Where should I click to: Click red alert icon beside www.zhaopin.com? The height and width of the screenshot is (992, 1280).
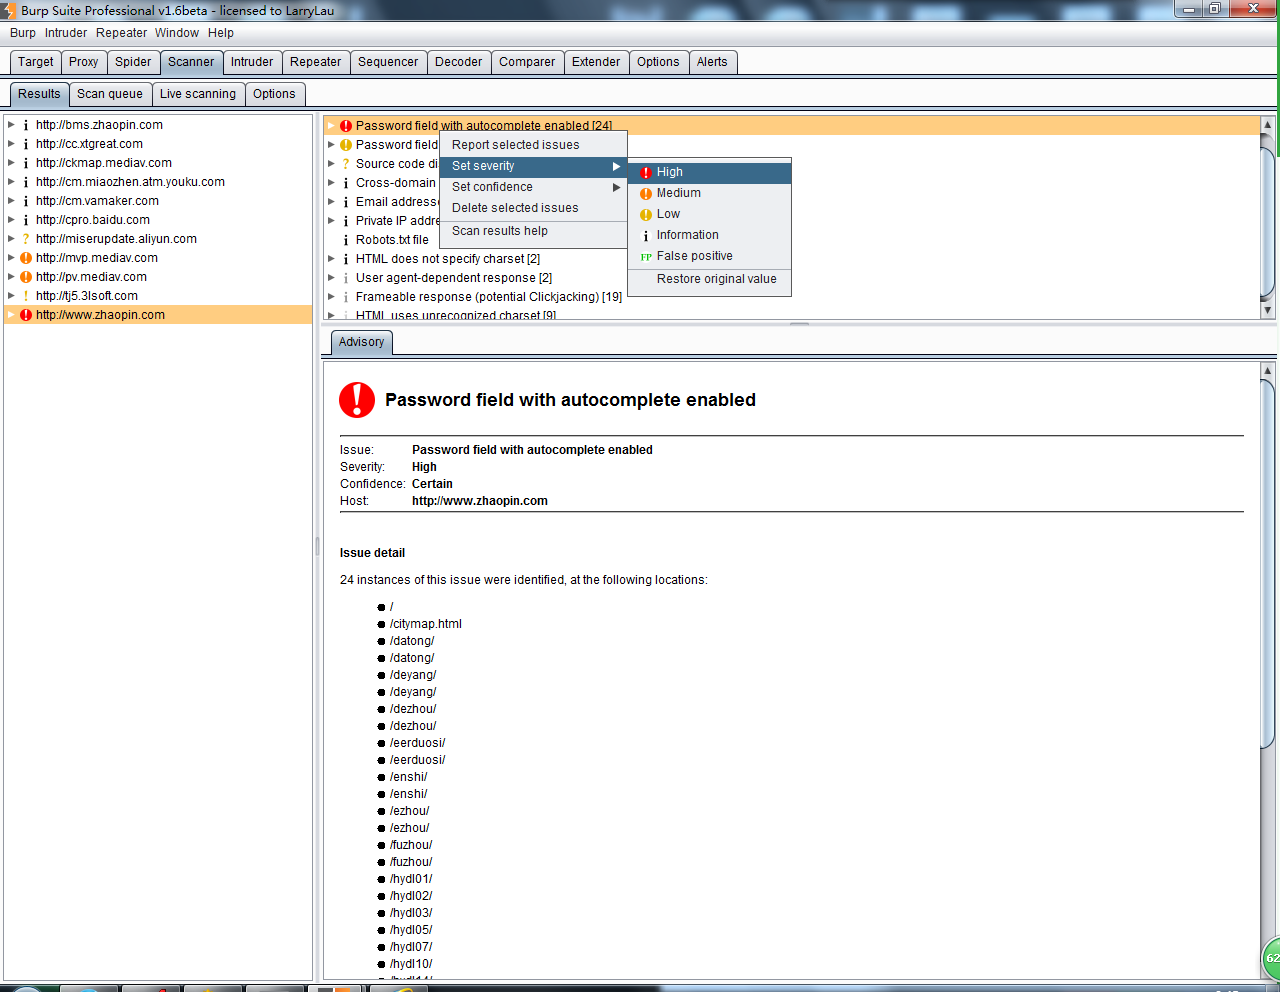[26, 315]
